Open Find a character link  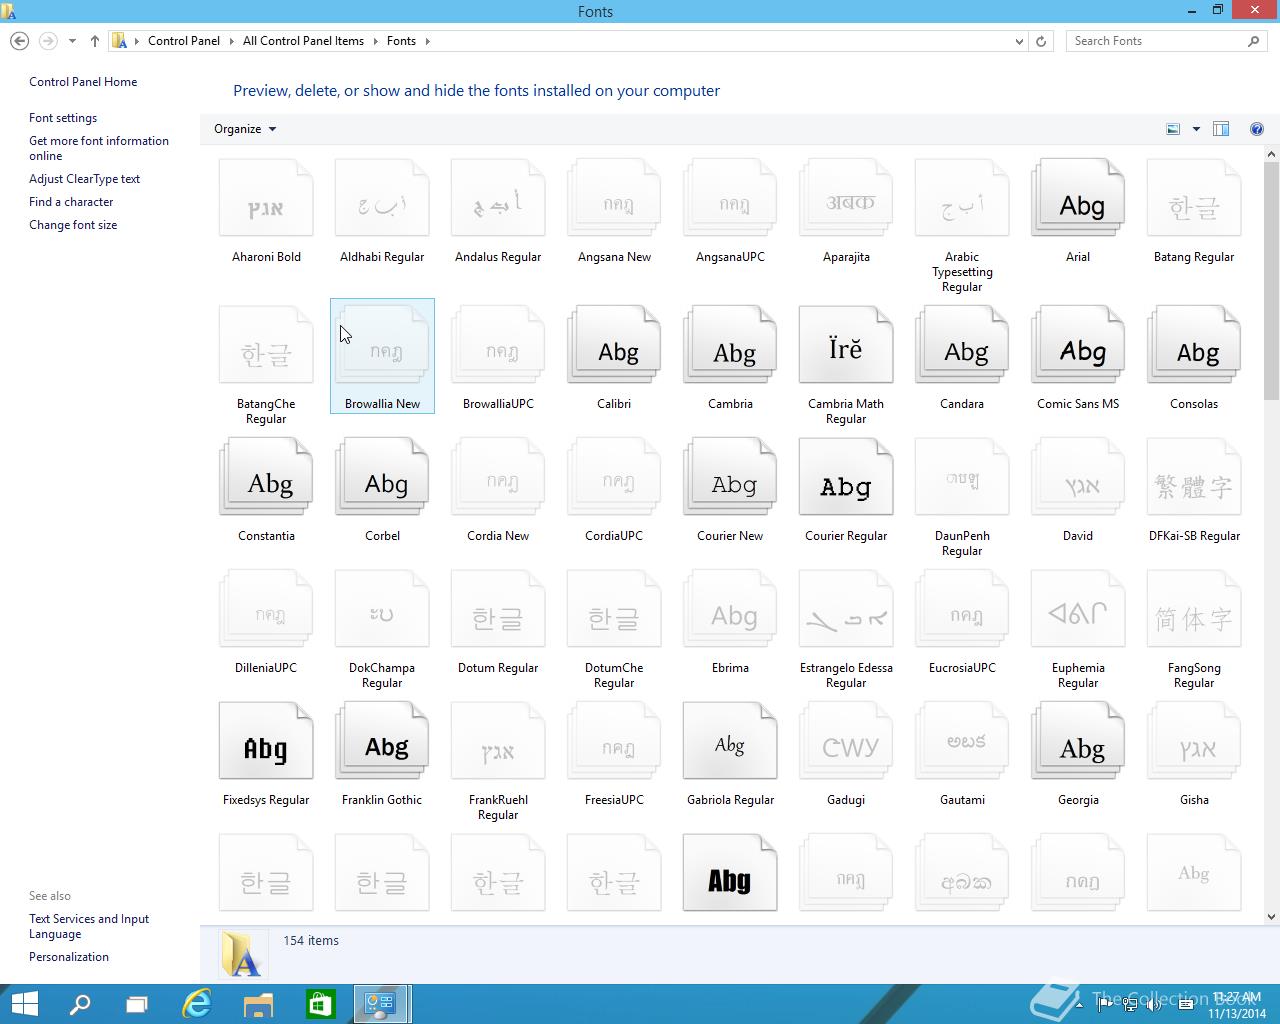tap(71, 202)
